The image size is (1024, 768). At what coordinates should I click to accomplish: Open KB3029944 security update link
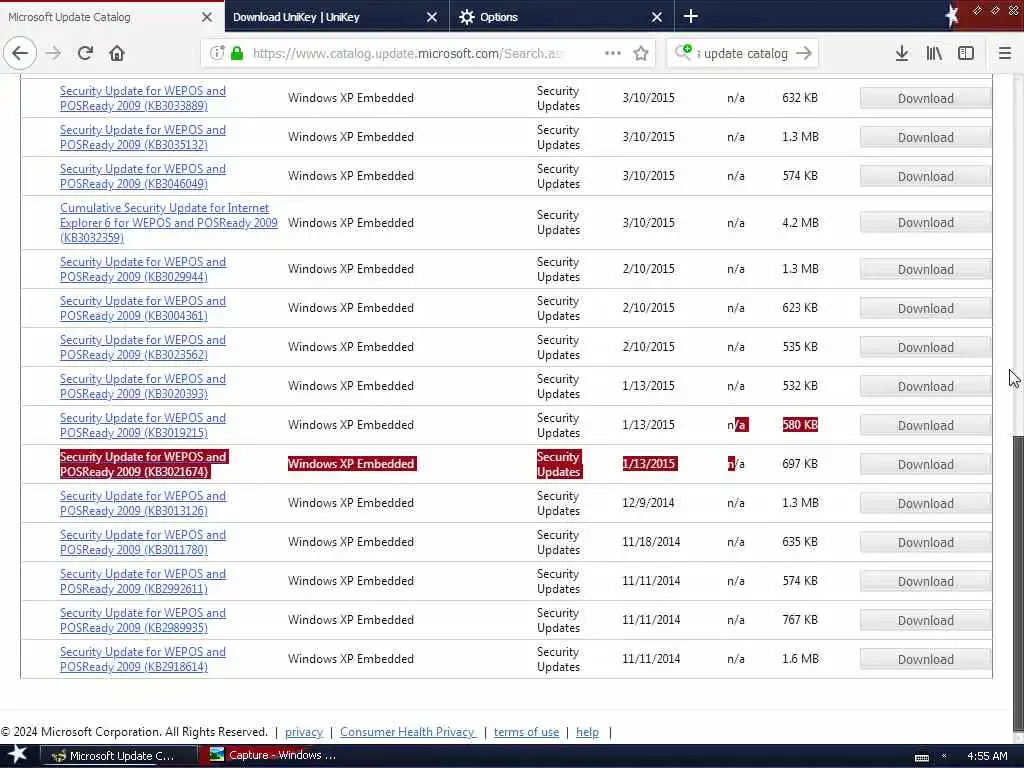tap(142, 269)
